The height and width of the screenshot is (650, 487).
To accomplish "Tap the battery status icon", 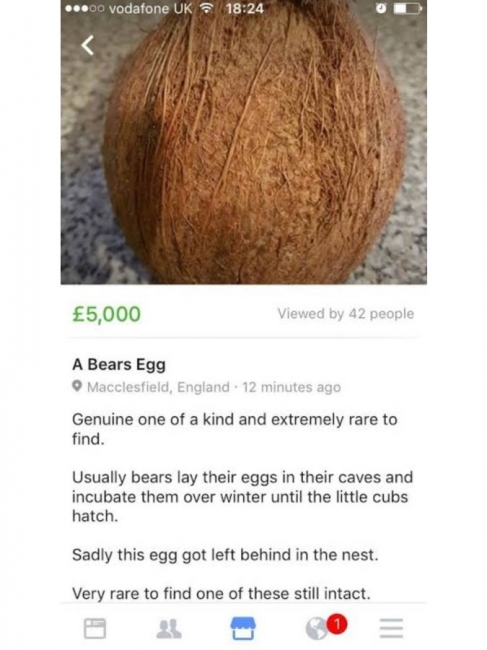I will (x=407, y=8).
